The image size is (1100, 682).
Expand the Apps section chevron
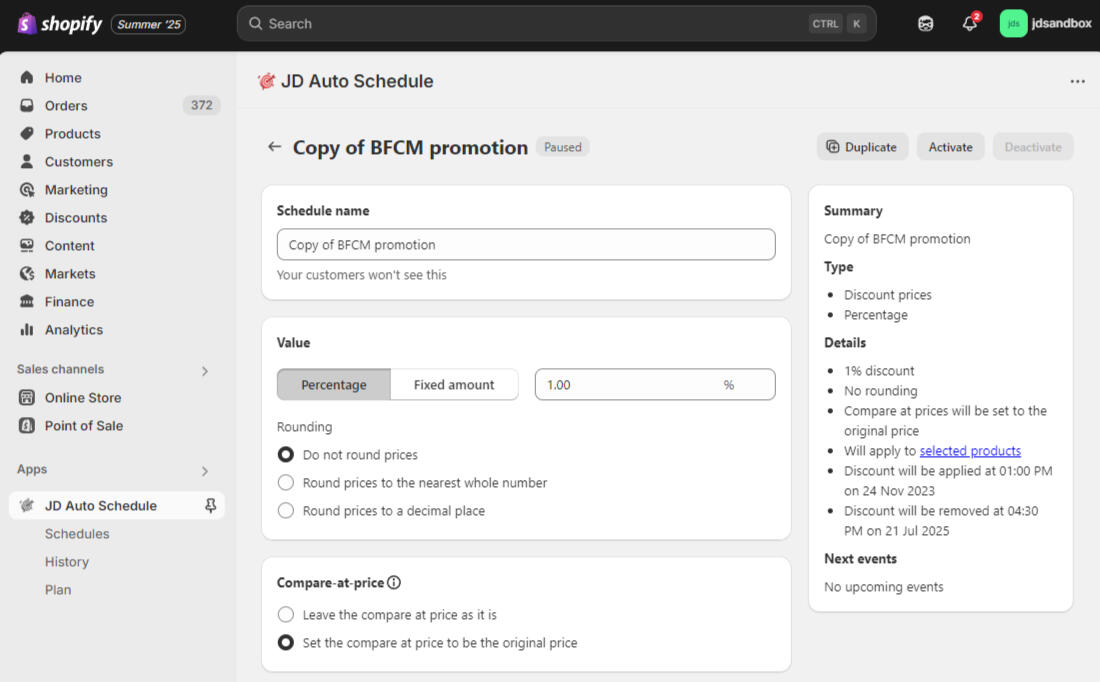tap(205, 471)
